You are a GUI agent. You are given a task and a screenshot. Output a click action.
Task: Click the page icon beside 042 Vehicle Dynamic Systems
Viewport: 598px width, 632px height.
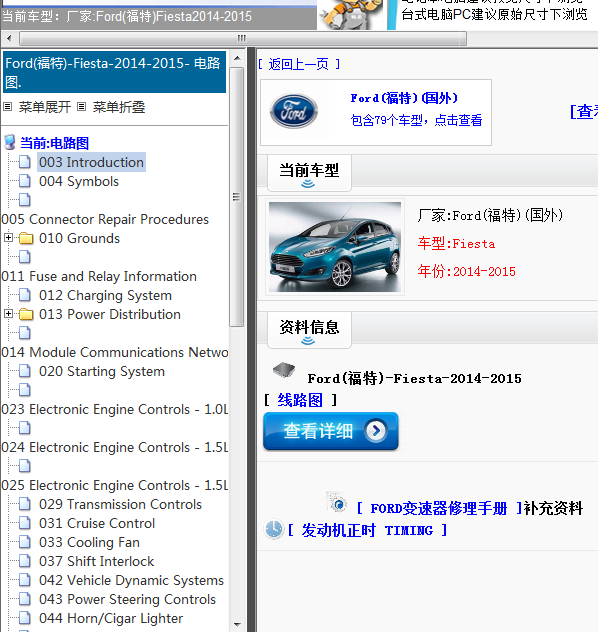tap(25, 580)
